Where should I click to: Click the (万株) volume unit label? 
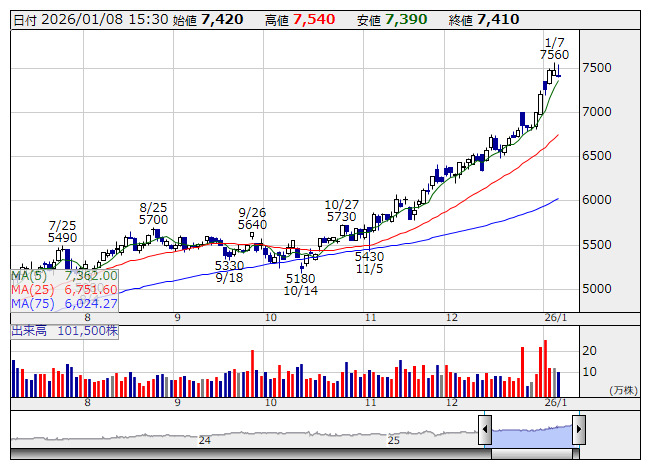623,390
